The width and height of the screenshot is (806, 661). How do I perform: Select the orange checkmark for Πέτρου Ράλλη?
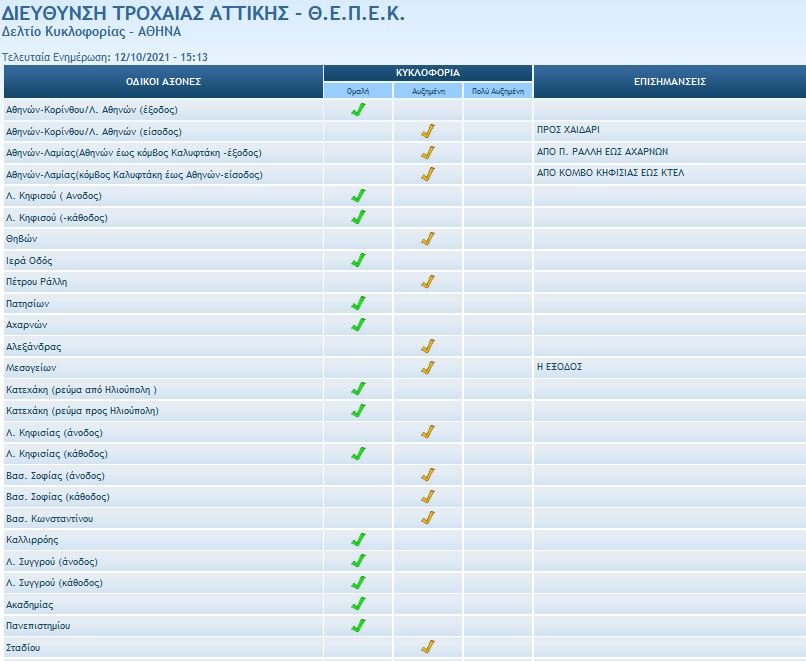428,282
